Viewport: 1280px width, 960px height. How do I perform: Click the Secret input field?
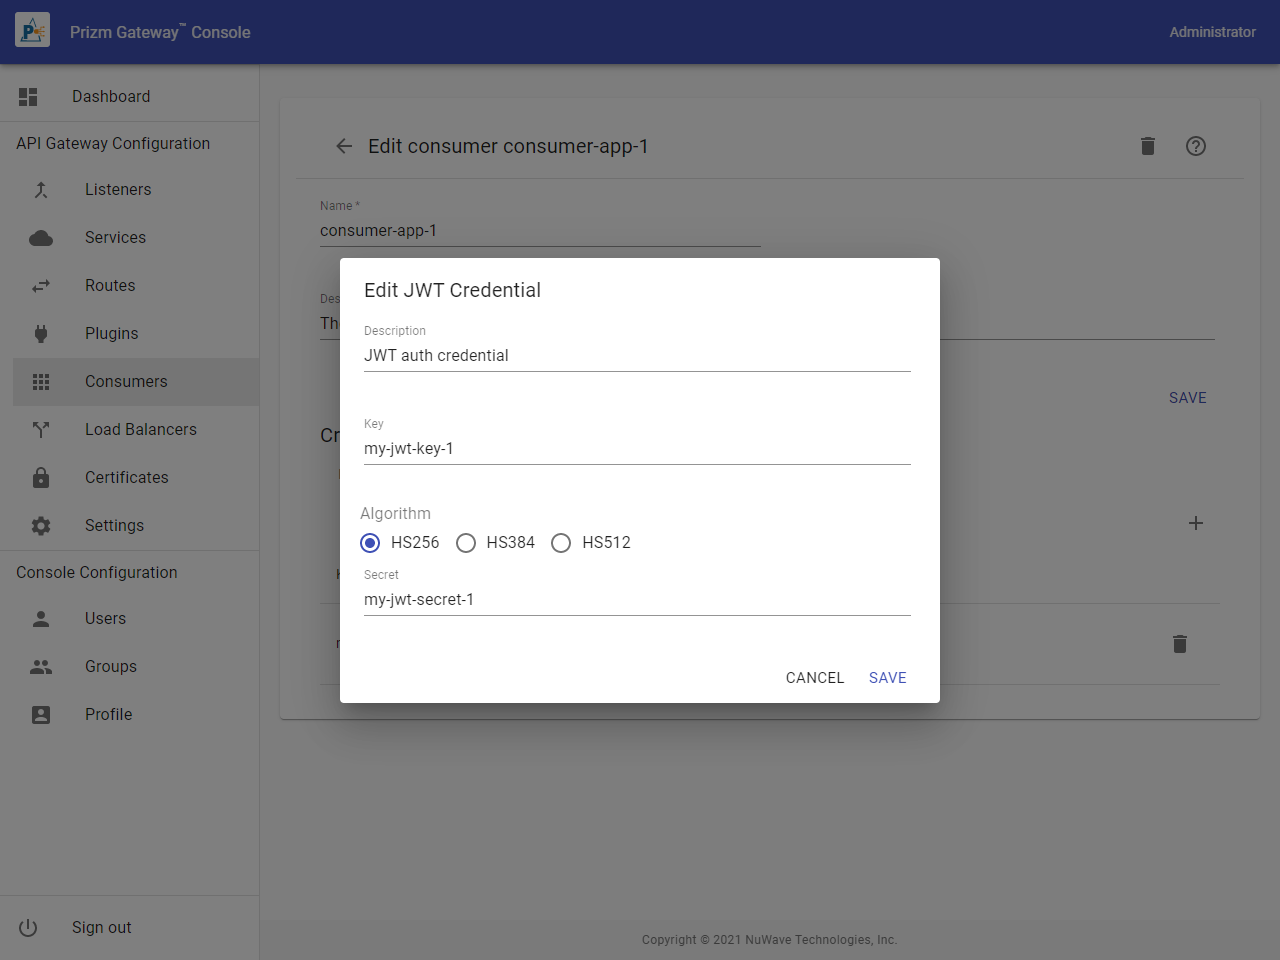(636, 600)
